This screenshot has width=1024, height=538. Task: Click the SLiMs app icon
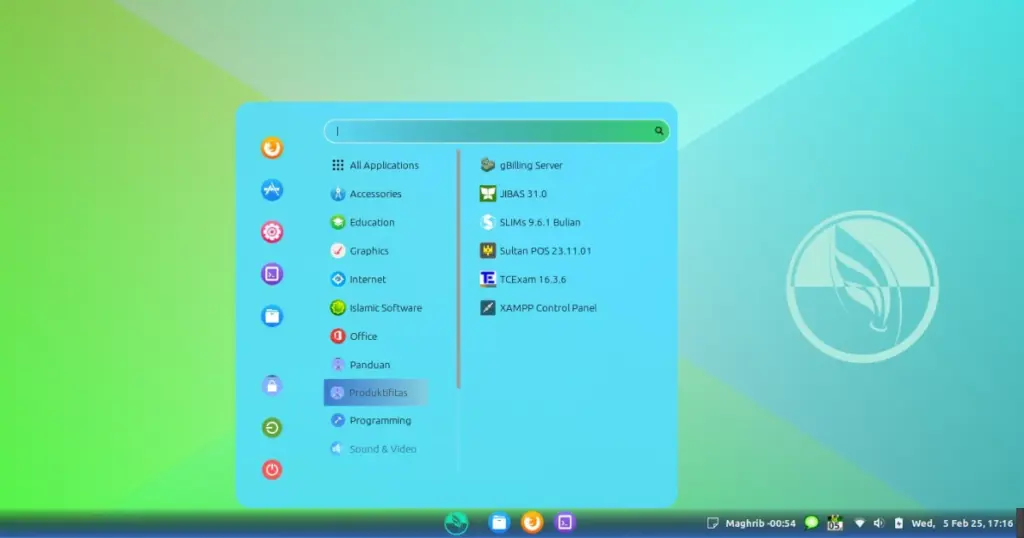488,223
